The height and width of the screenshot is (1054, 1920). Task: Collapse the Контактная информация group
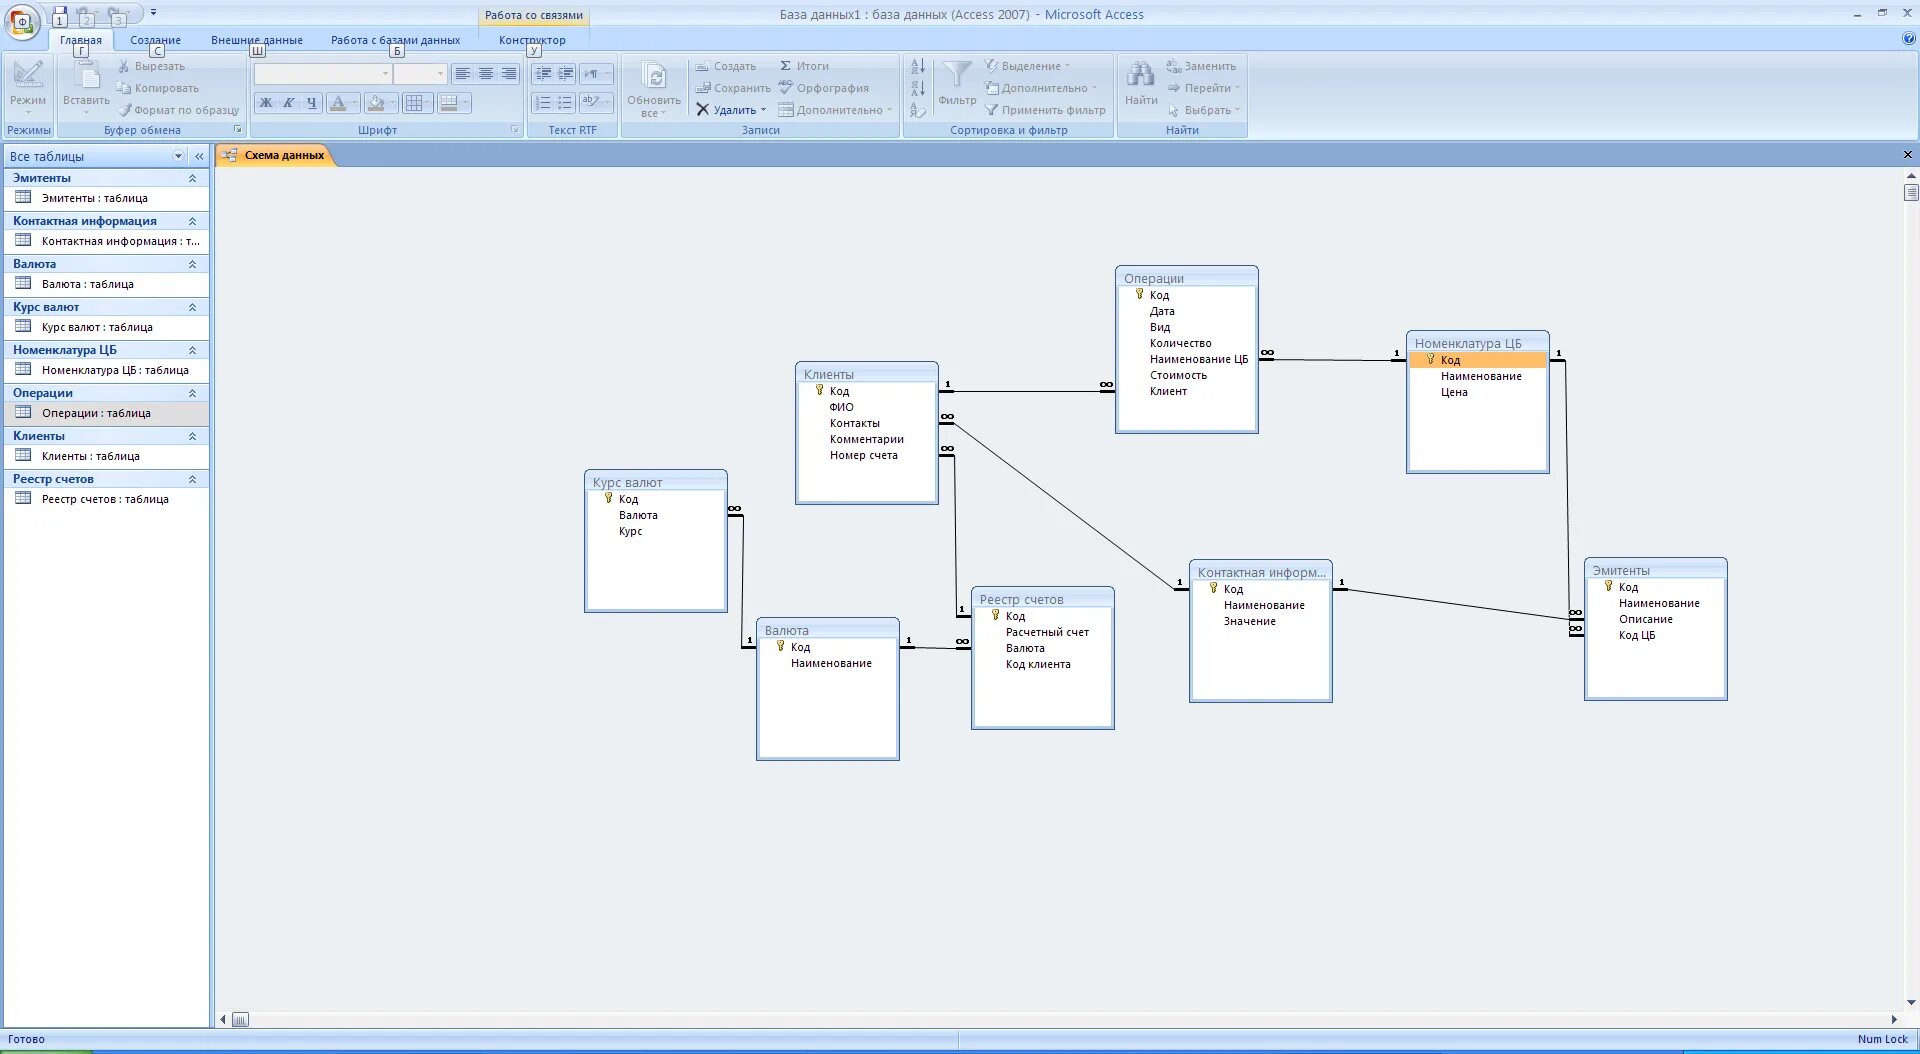coord(192,221)
